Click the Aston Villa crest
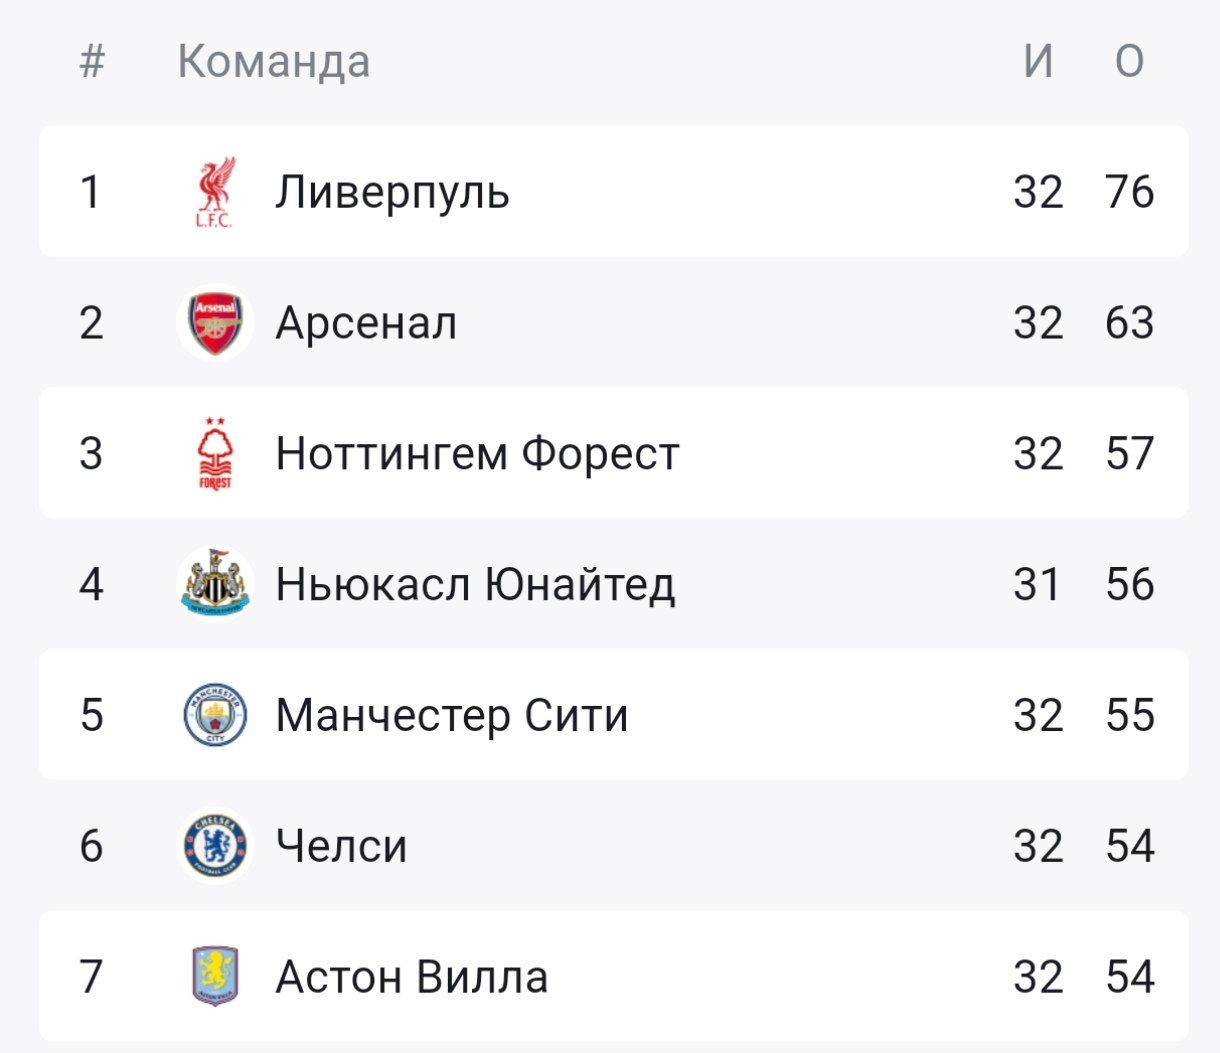Viewport: 1220px width, 1053px height. coord(214,977)
